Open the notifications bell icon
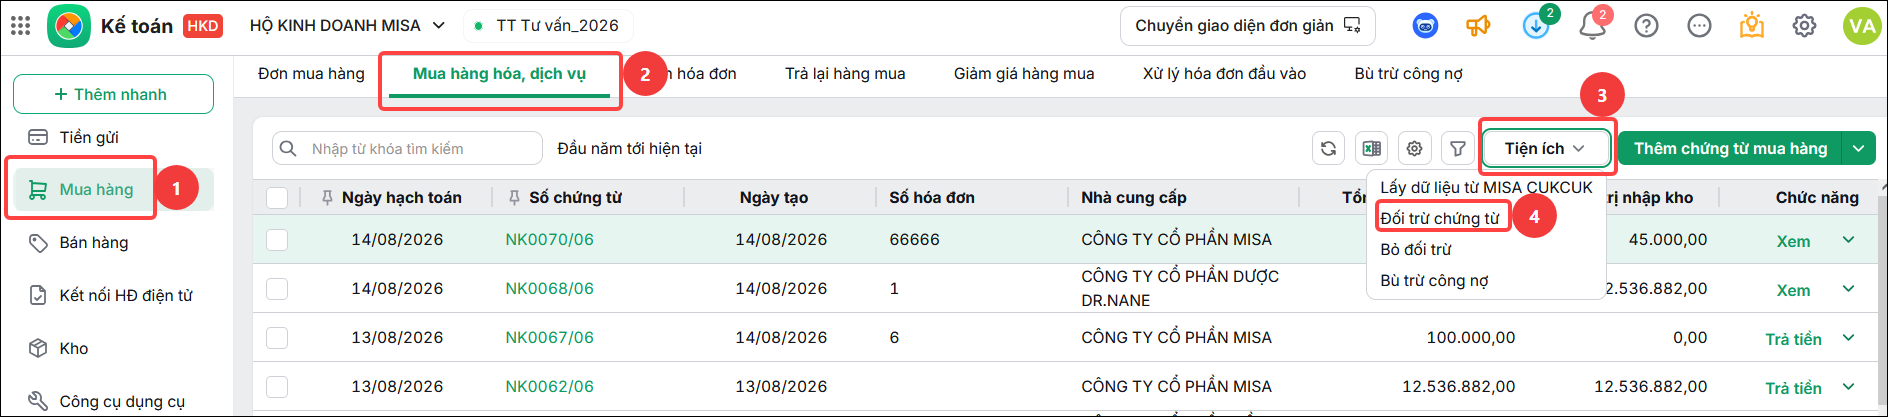Viewport: 1888px width, 417px height. pyautogui.click(x=1592, y=25)
